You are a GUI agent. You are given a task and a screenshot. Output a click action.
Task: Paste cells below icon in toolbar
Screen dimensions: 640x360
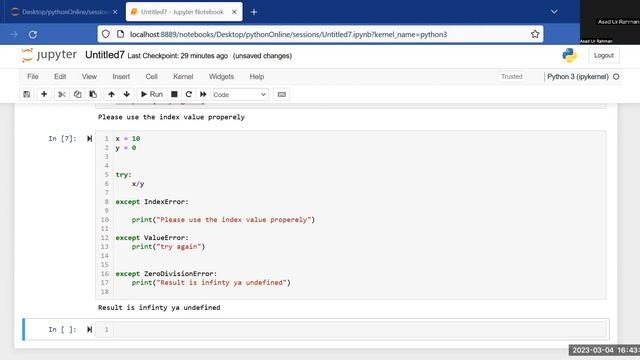93,94
